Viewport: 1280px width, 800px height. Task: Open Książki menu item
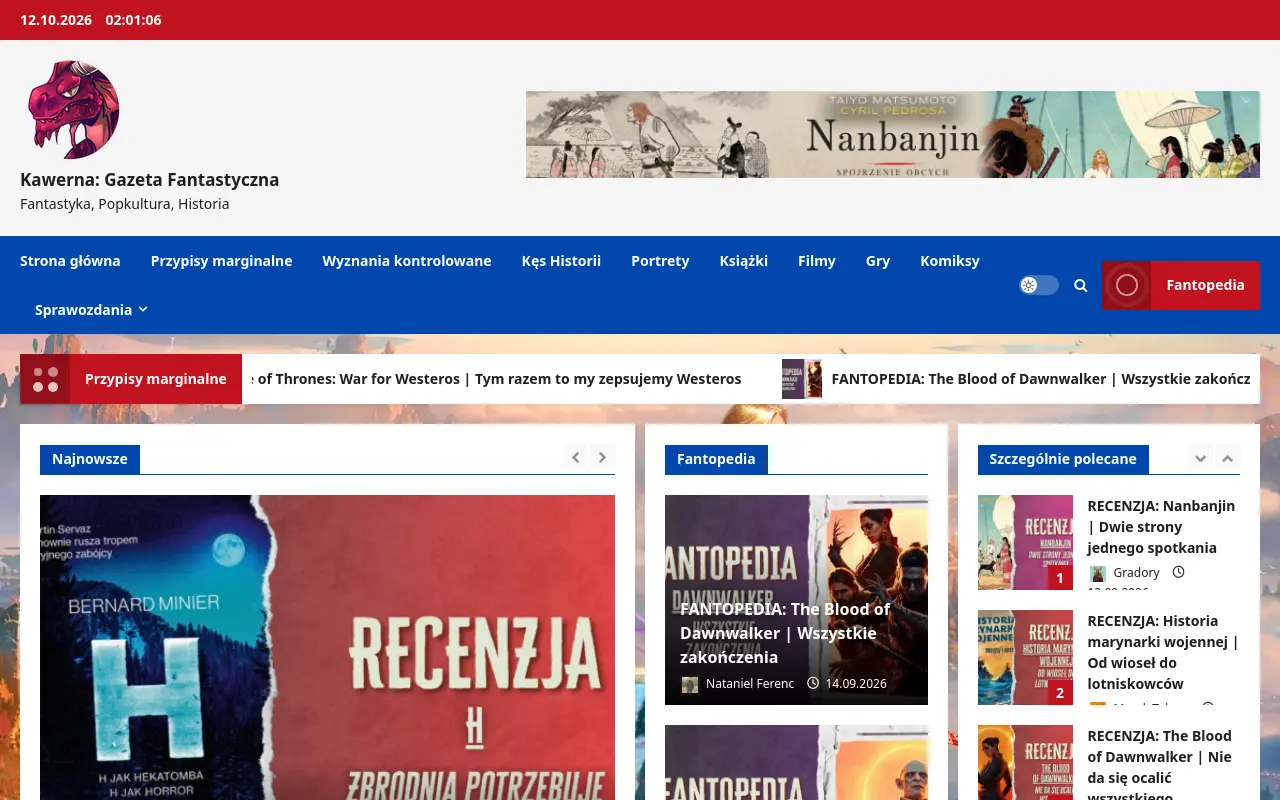(x=744, y=261)
